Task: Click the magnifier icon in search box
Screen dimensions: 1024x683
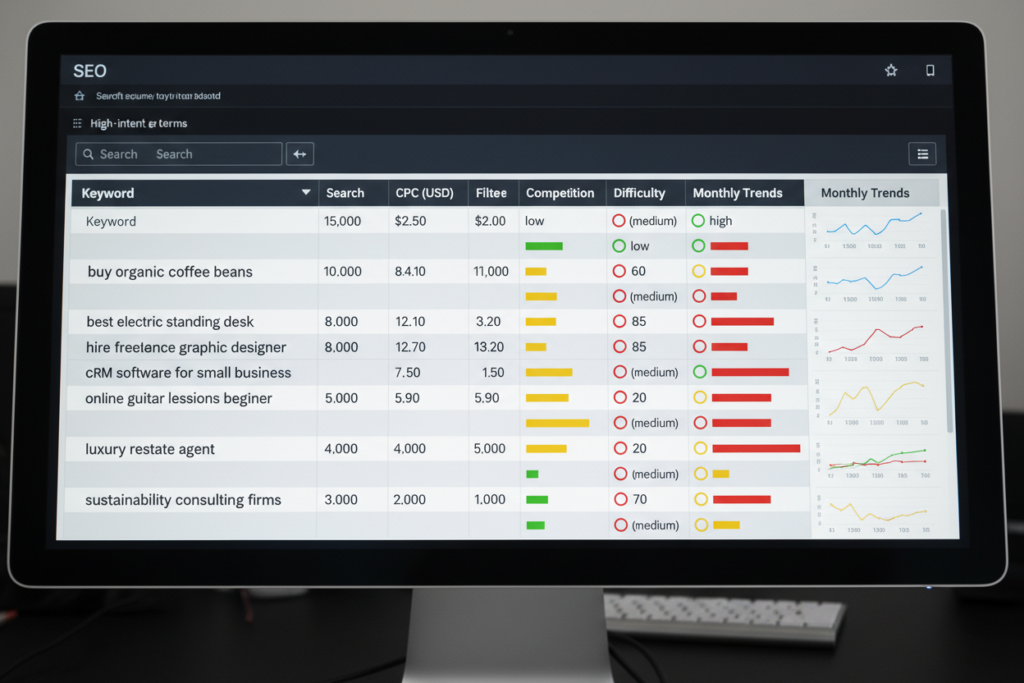Action: (88, 154)
